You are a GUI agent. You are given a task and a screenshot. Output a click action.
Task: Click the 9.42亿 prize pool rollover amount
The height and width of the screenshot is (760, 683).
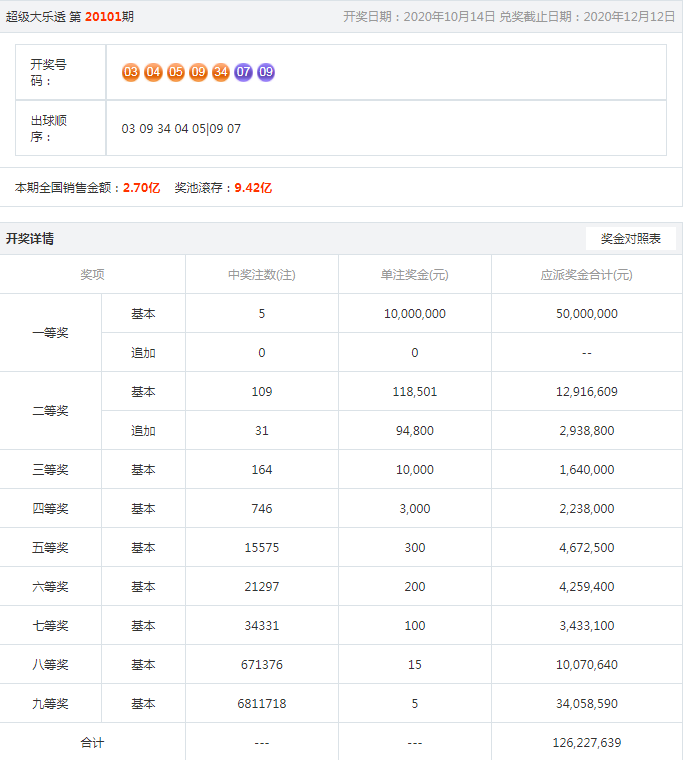tap(253, 188)
